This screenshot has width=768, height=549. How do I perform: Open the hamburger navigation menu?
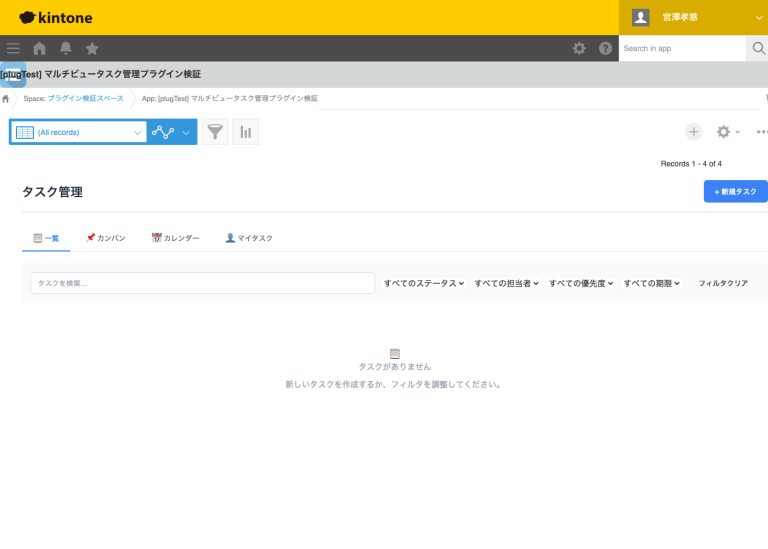pyautogui.click(x=13, y=48)
